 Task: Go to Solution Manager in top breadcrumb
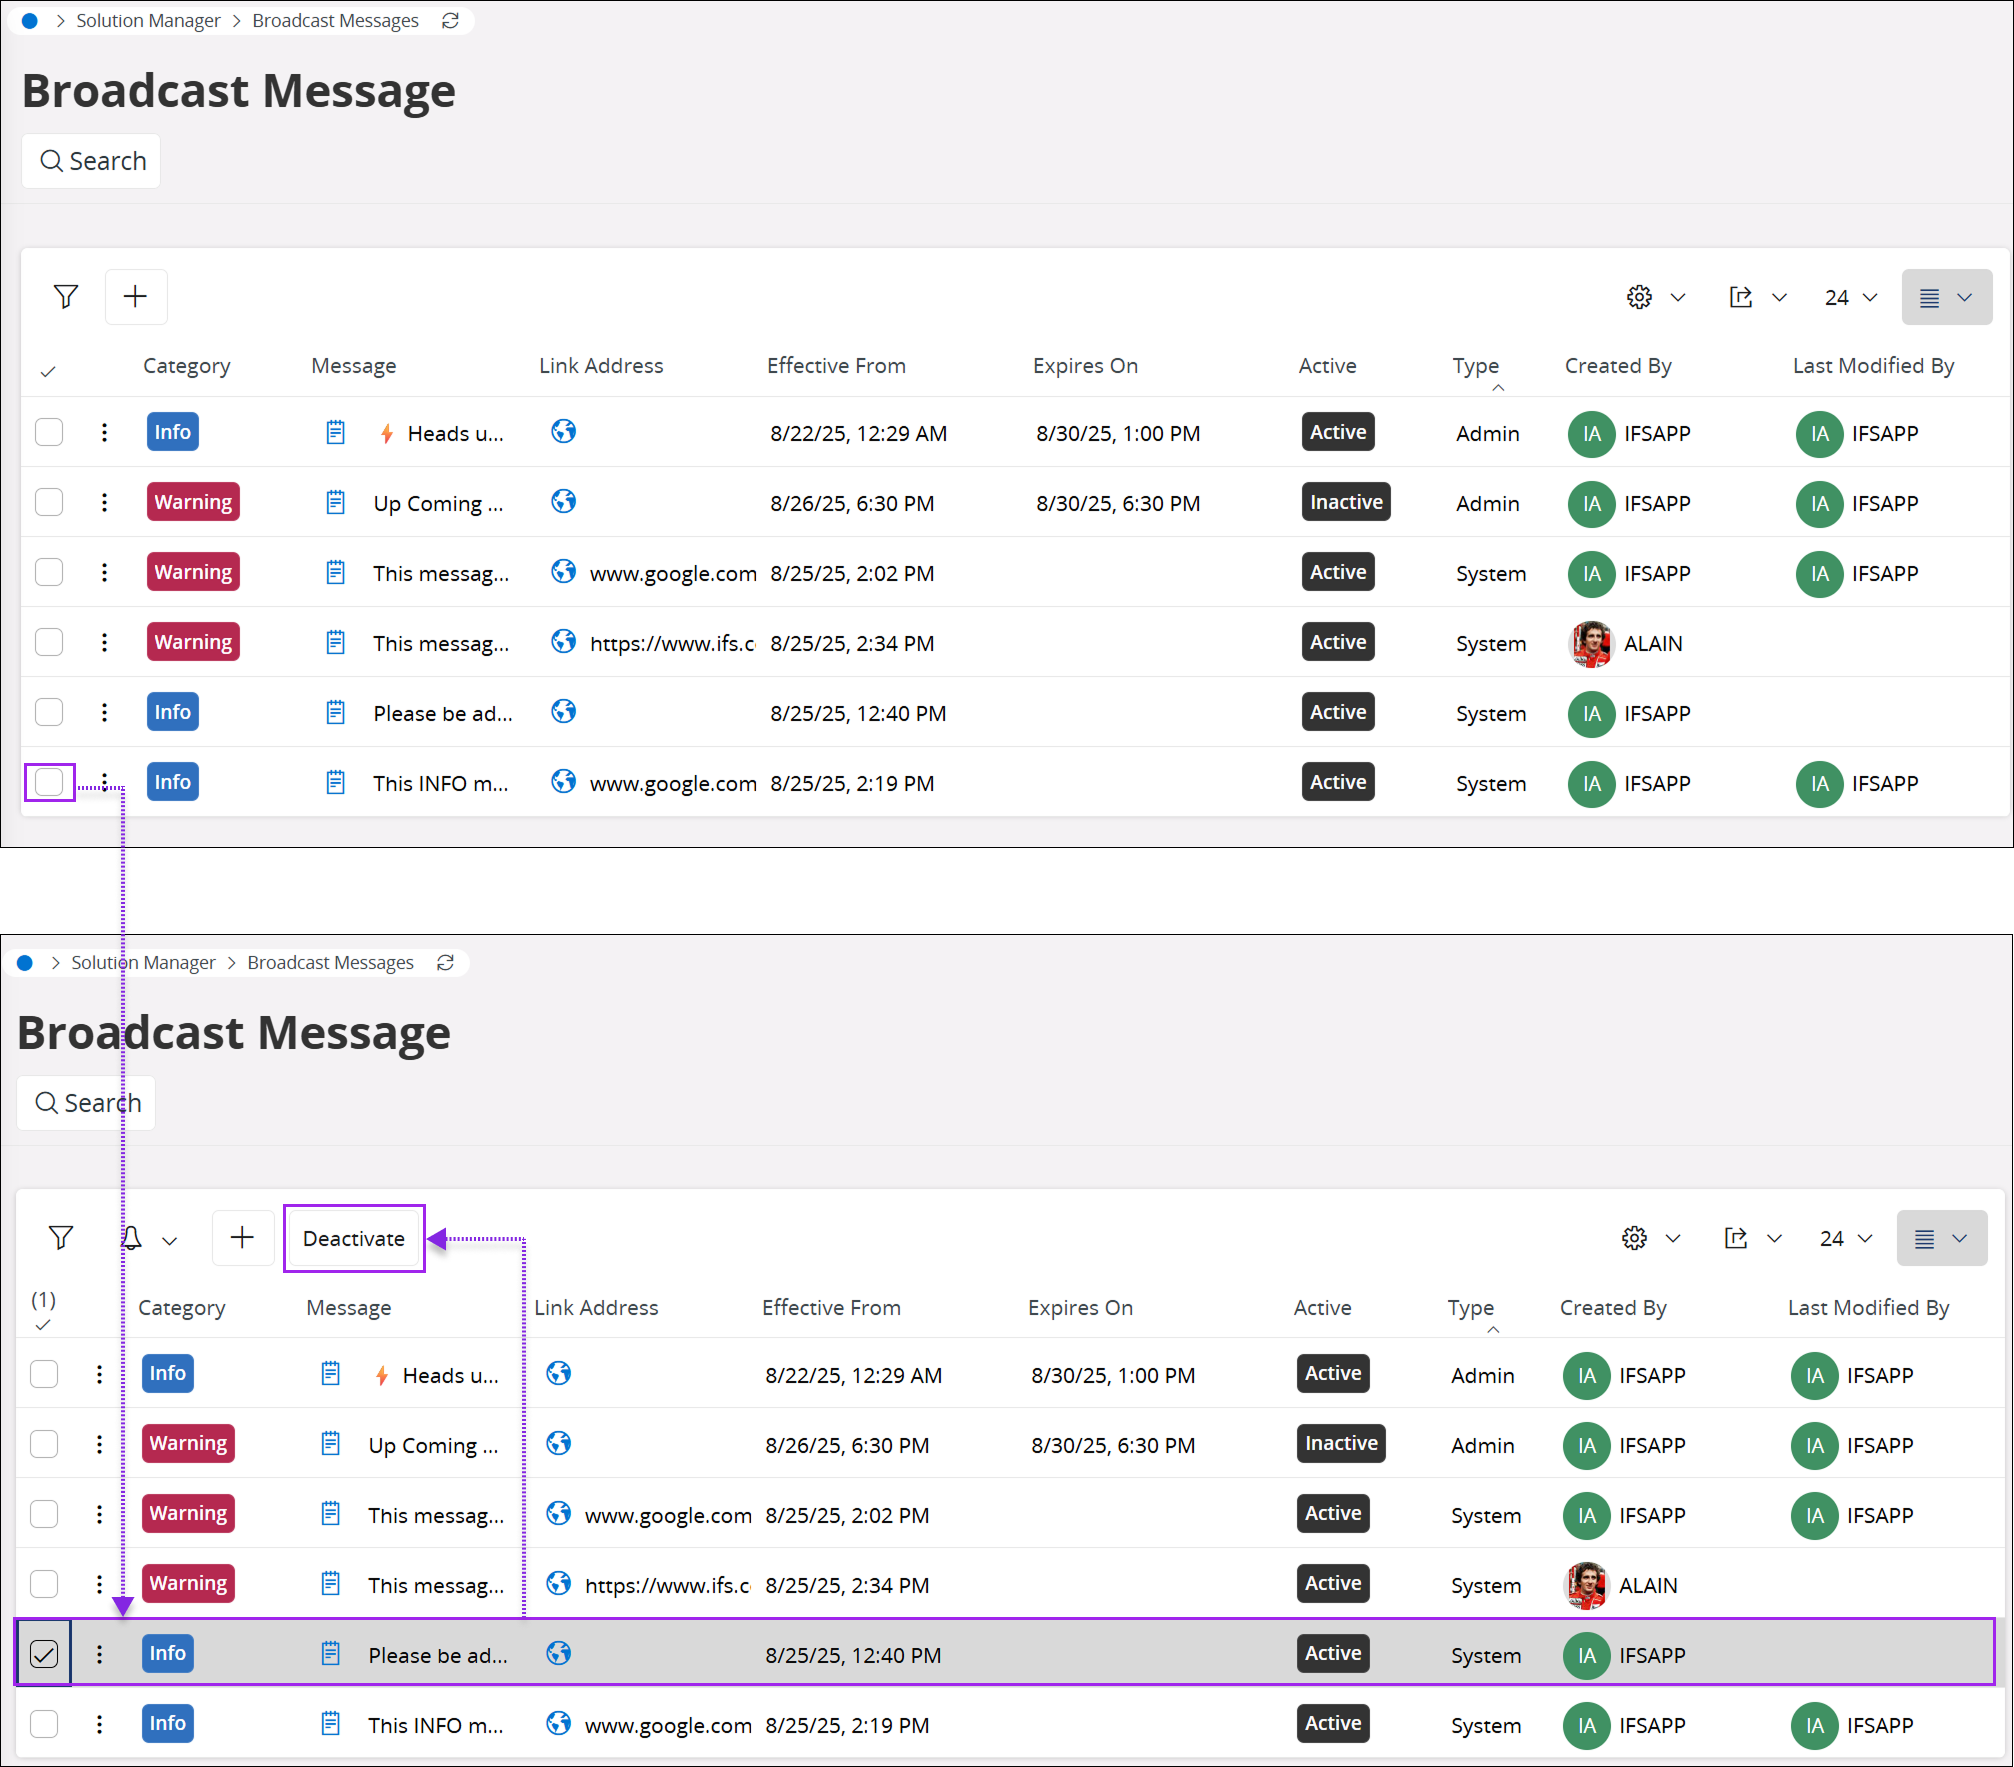tap(148, 21)
